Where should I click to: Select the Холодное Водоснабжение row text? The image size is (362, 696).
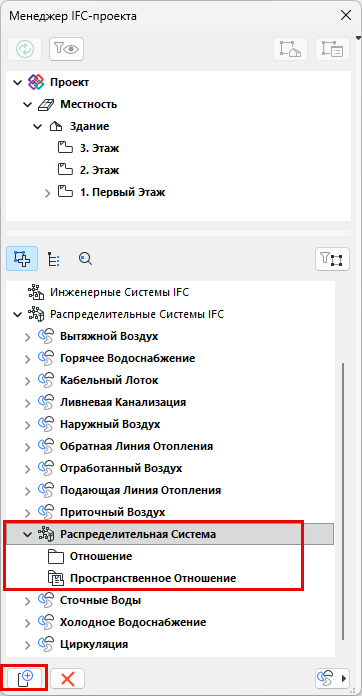point(133,622)
